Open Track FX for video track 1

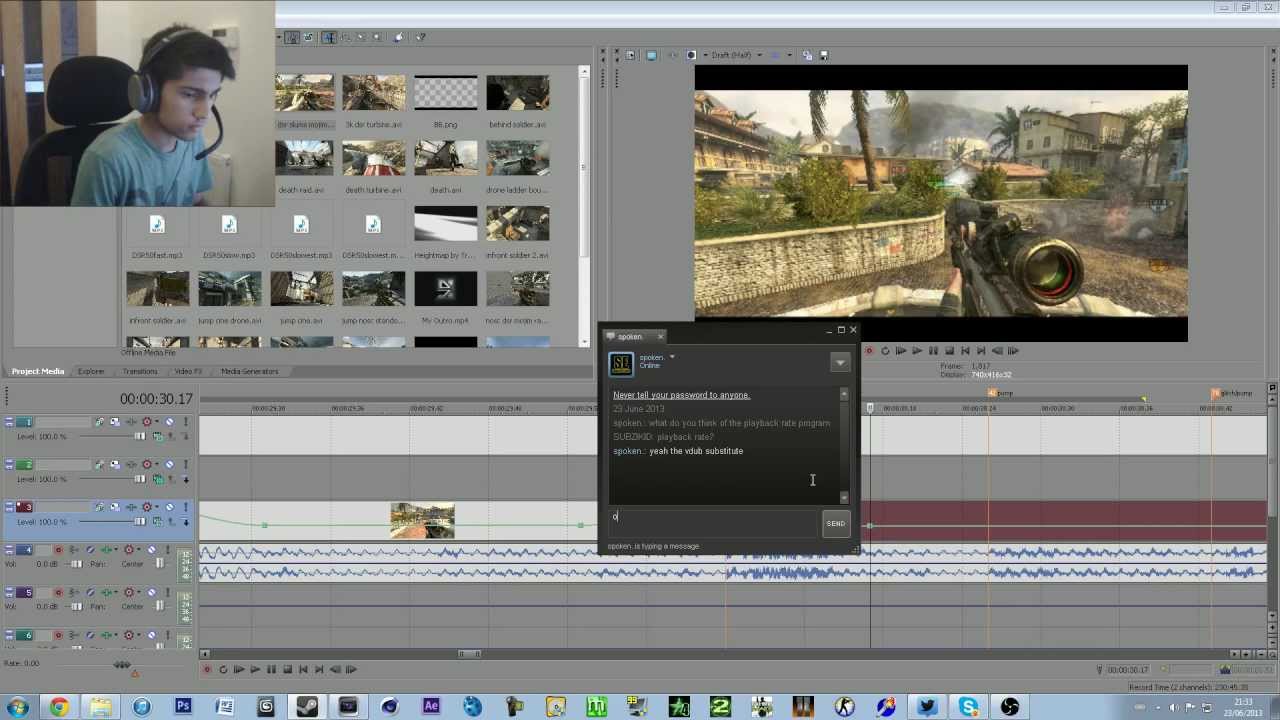(x=131, y=422)
